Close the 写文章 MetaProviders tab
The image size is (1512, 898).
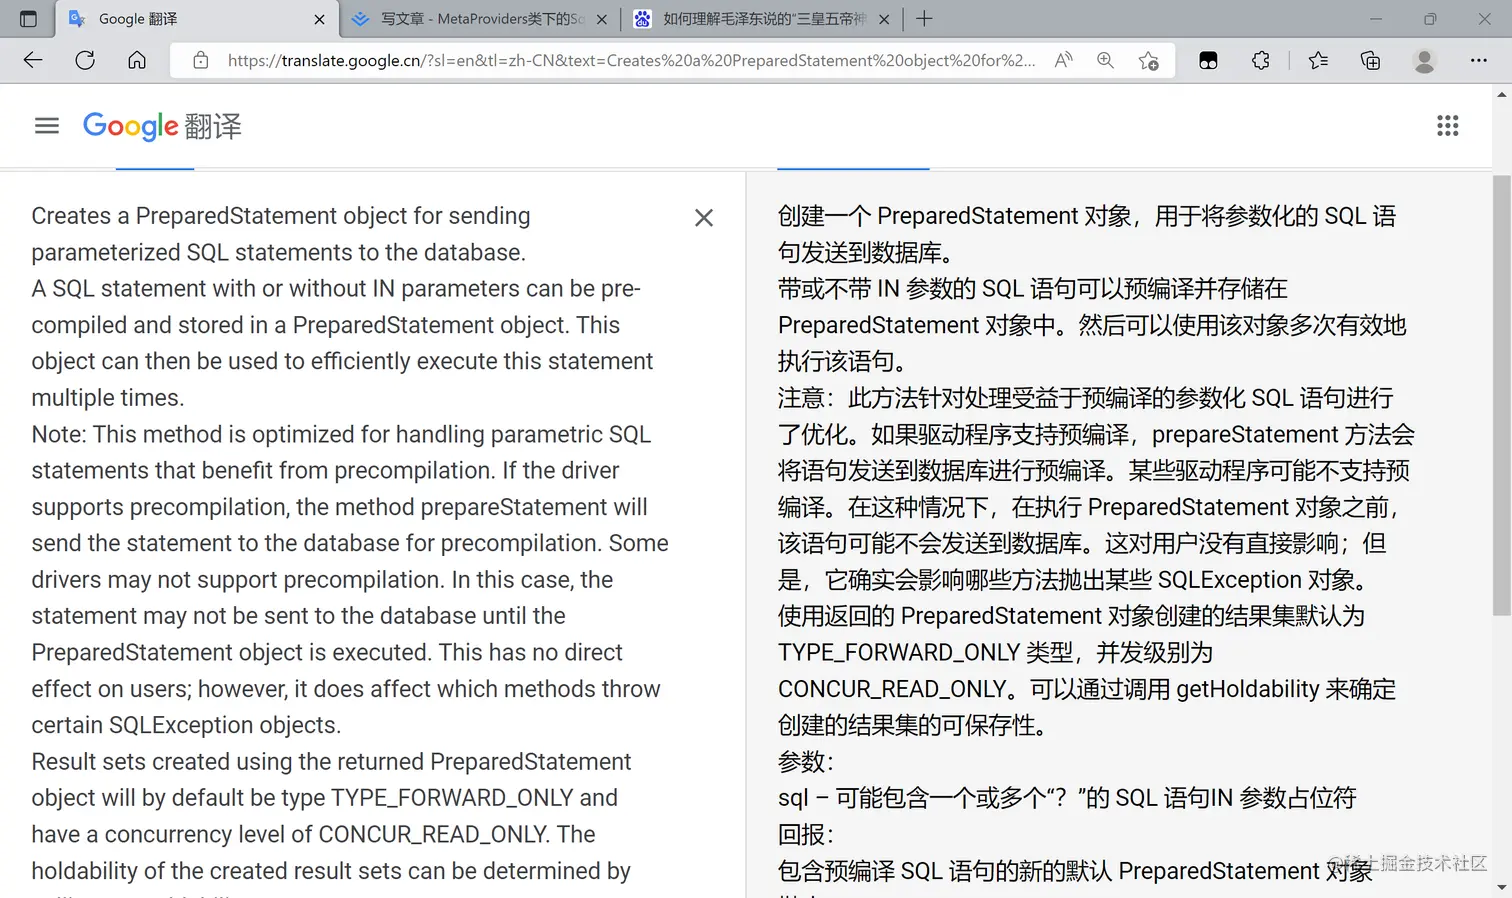point(602,19)
